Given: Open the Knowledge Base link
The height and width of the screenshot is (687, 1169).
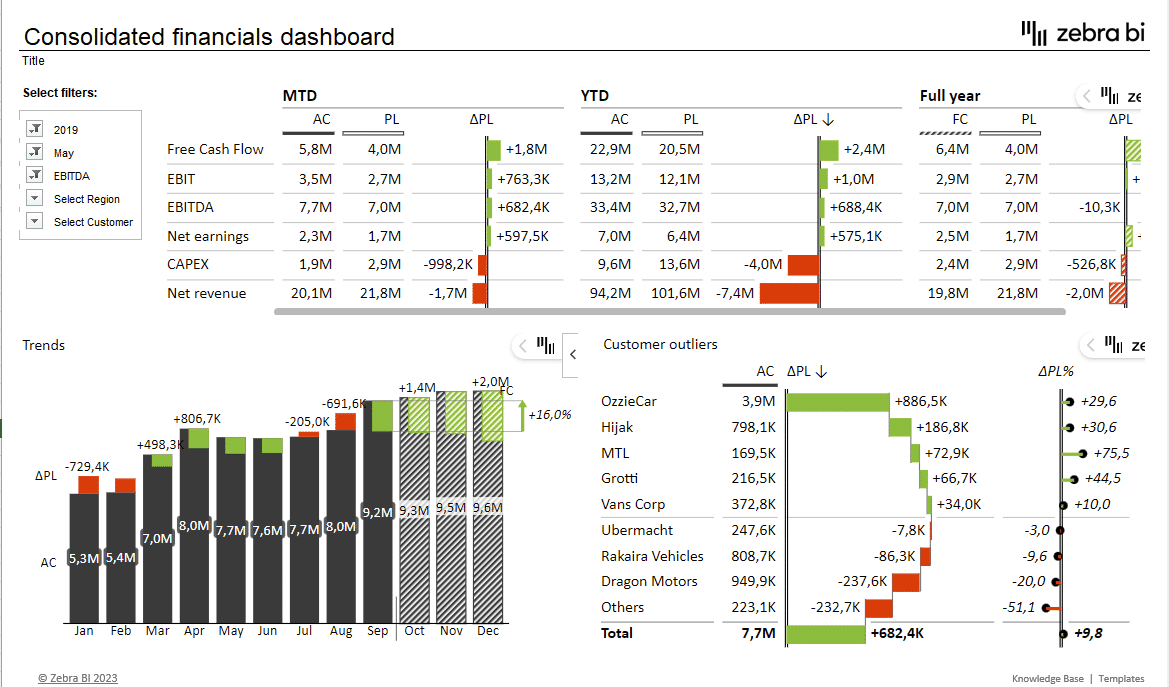Looking at the screenshot, I should (x=1047, y=679).
